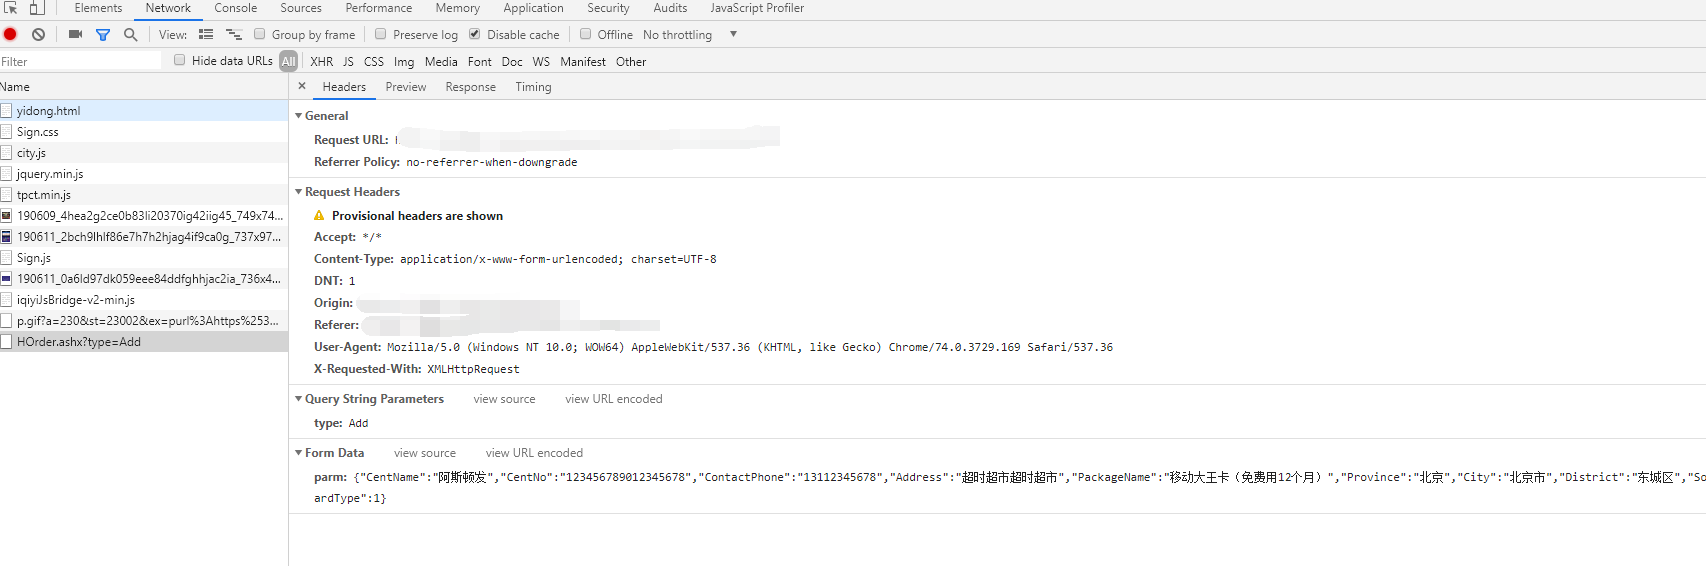Image resolution: width=1706 pixels, height=566 pixels.
Task: Click view source beside Form Data
Action: [425, 453]
